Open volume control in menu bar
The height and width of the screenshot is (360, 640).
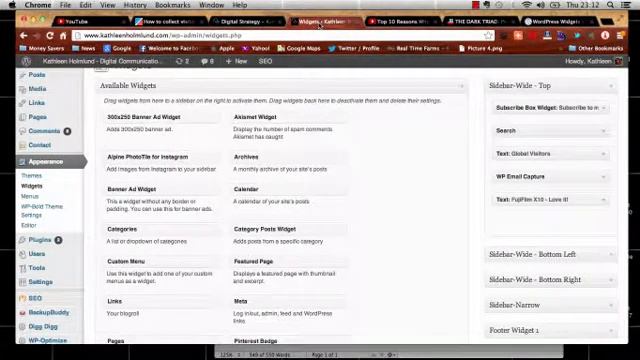(x=541, y=5)
